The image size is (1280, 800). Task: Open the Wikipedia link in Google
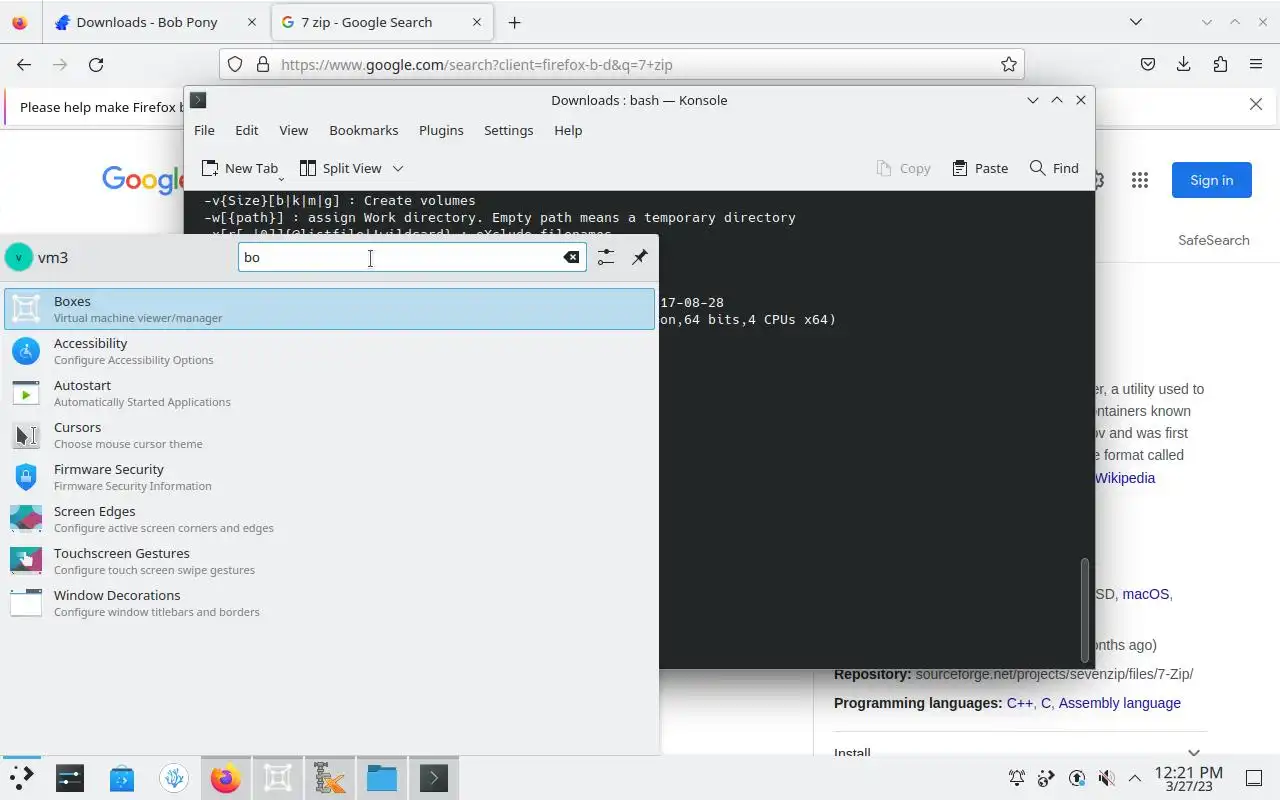click(1125, 478)
